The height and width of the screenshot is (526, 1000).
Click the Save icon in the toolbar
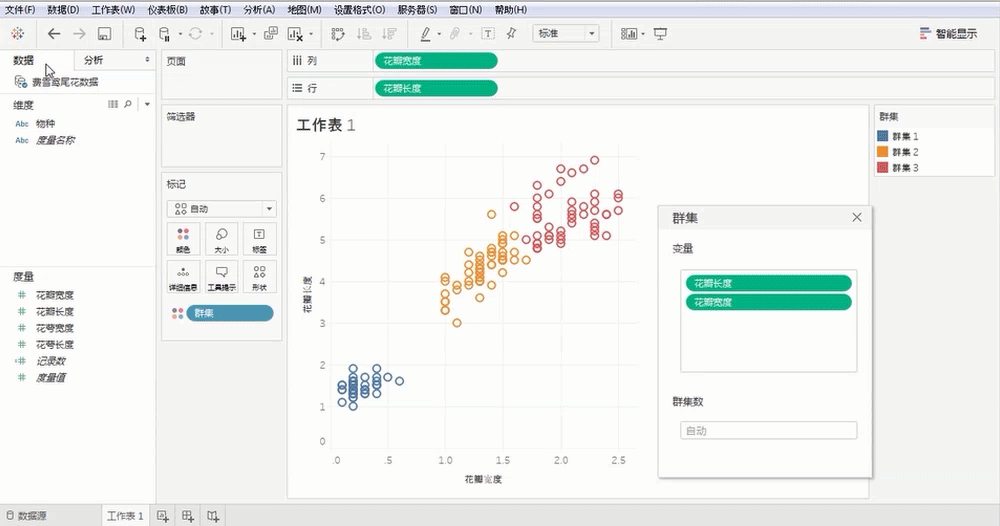click(x=104, y=33)
